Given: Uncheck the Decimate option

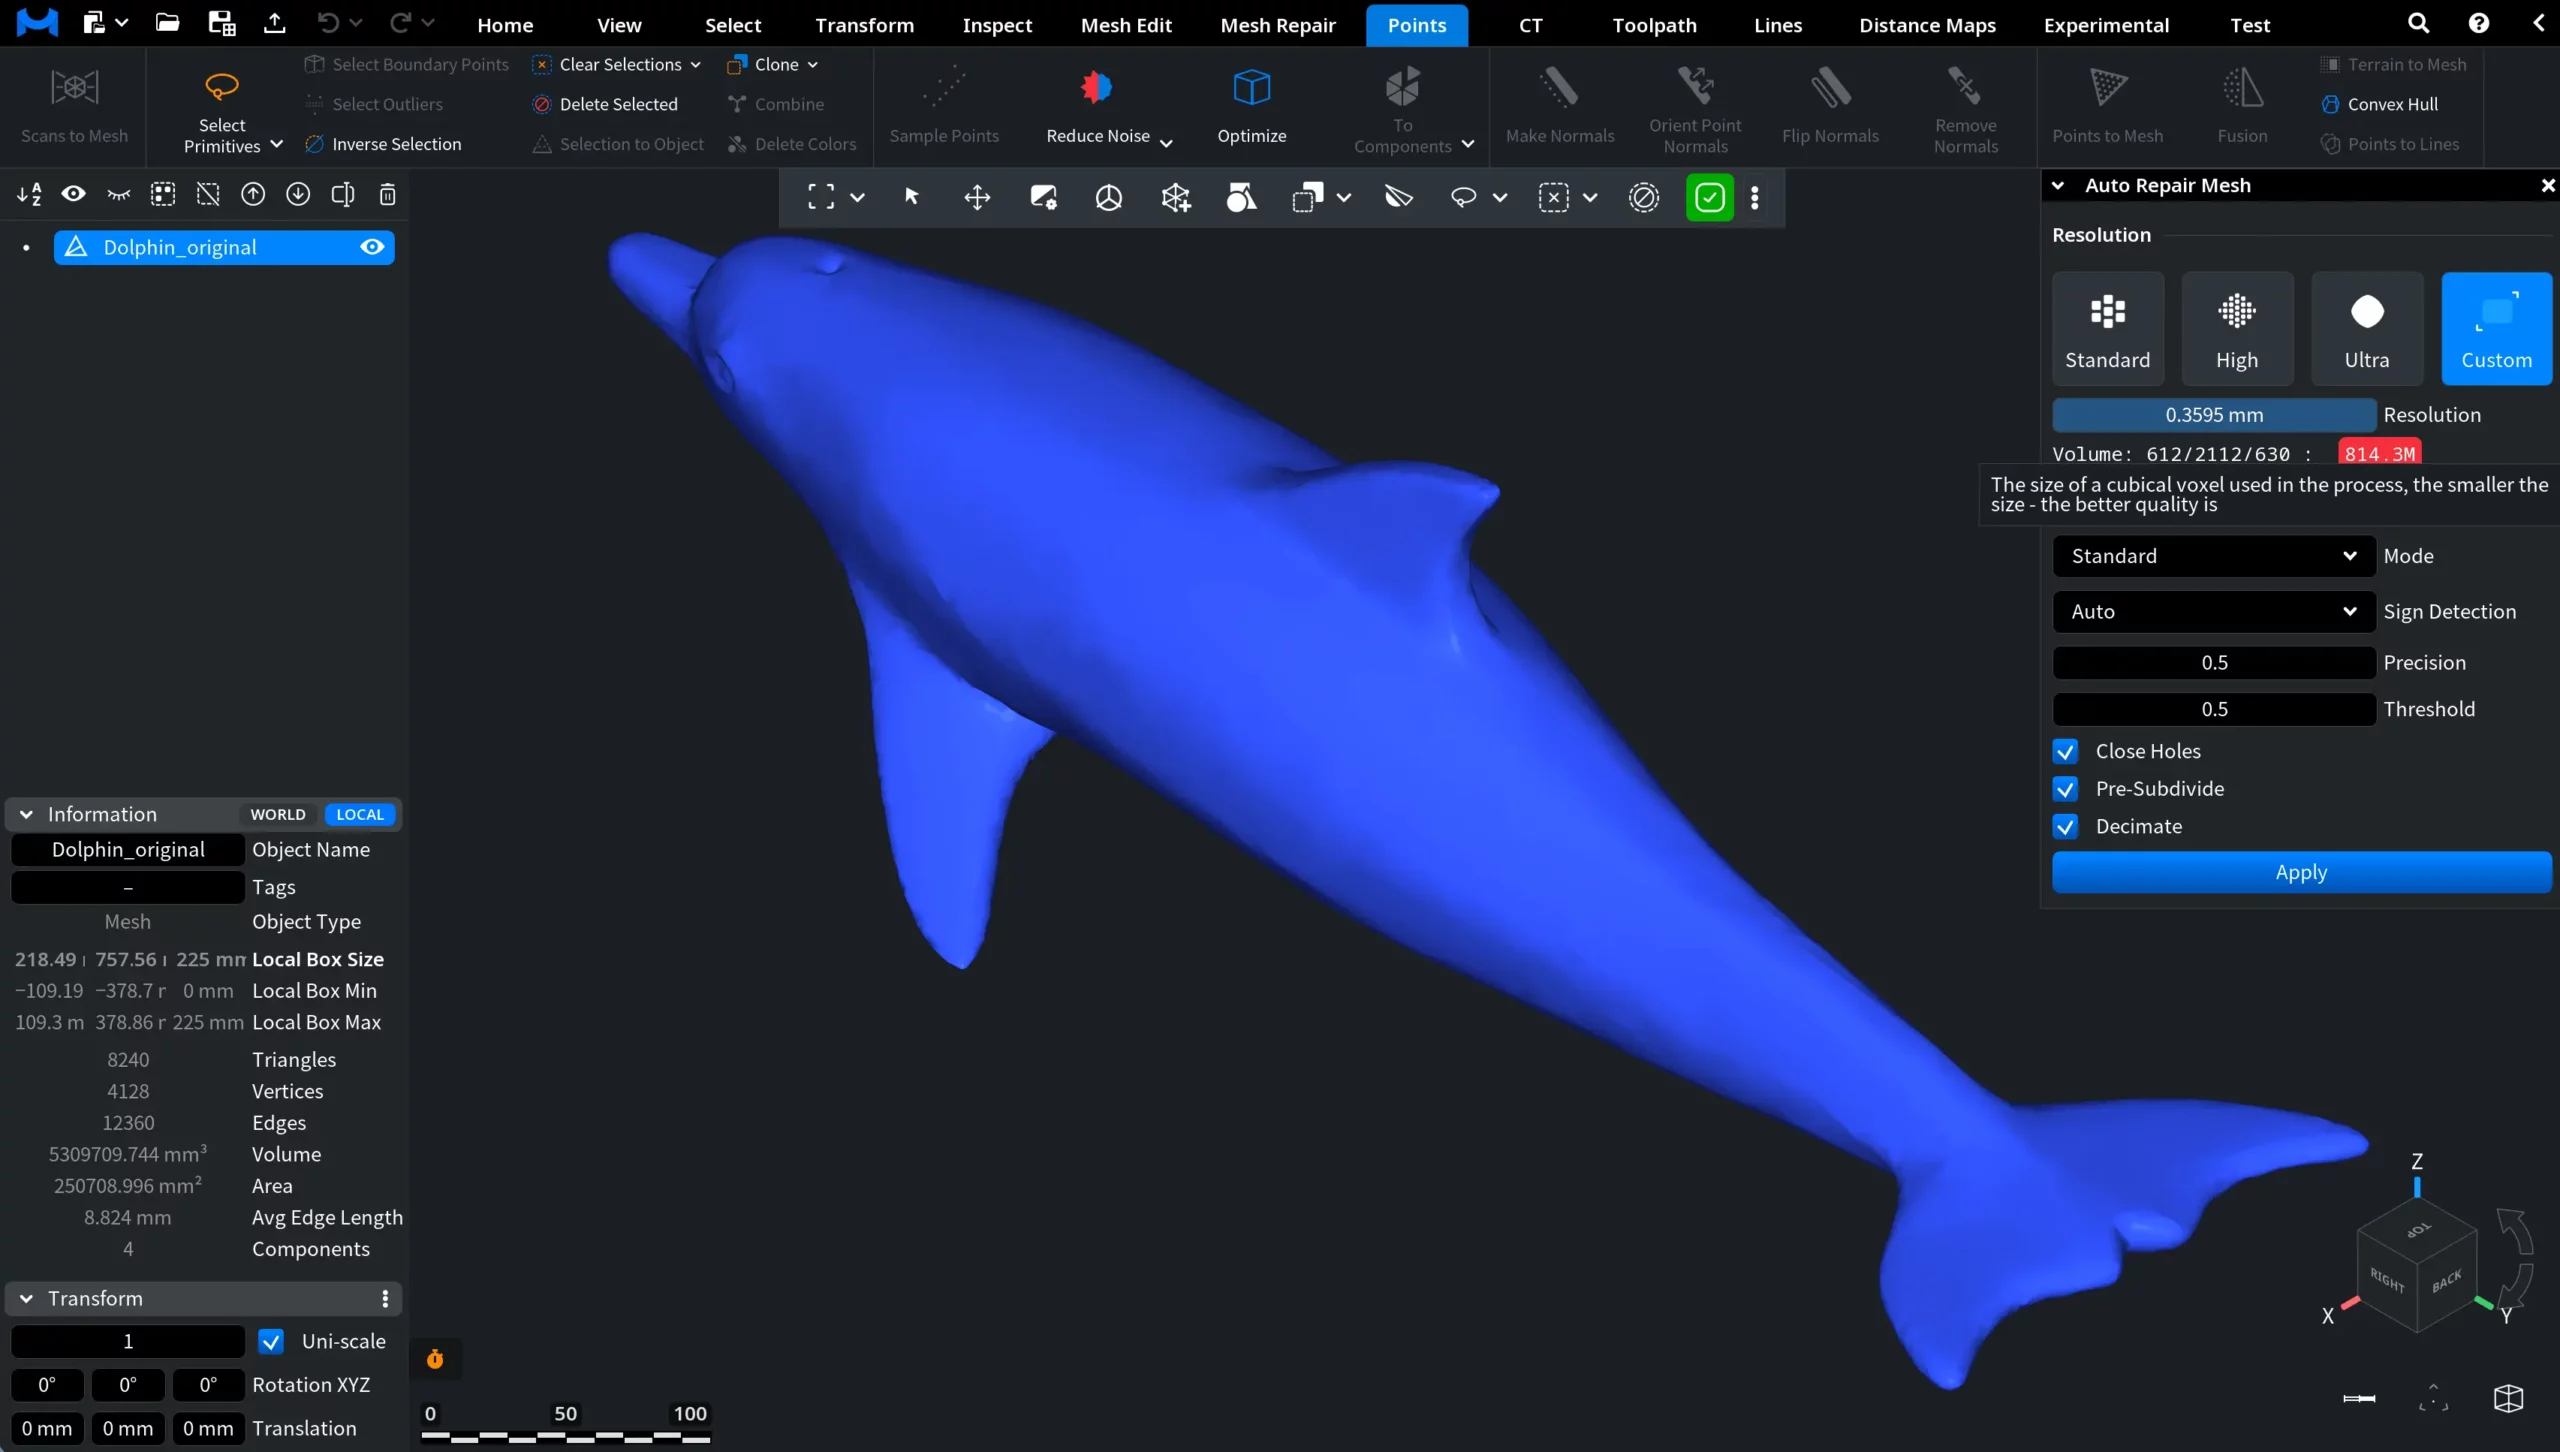Looking at the screenshot, I should click(x=2067, y=826).
